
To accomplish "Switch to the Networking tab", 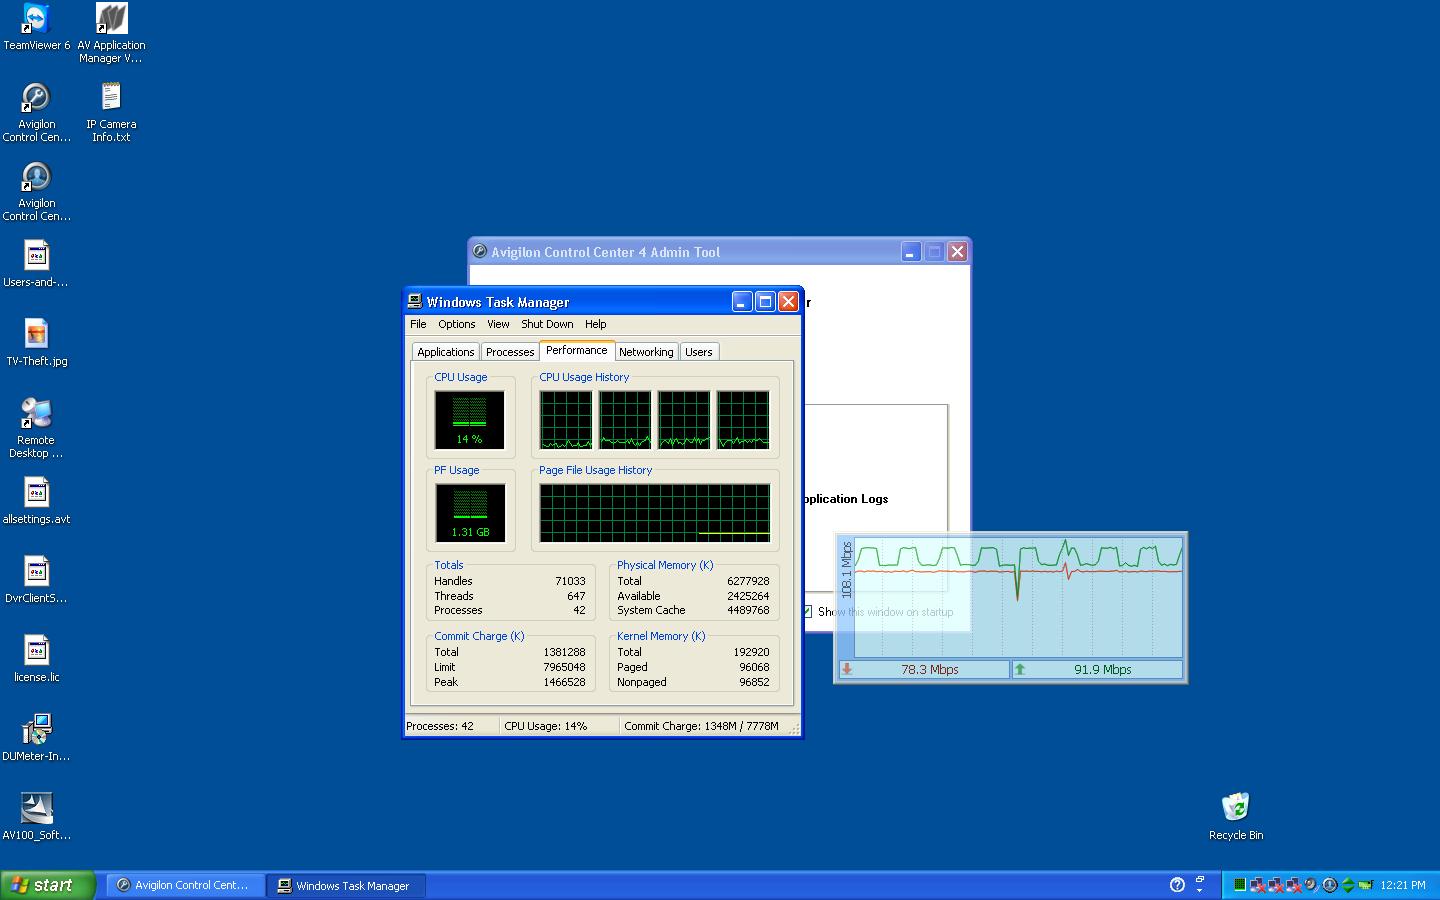I will [x=646, y=352].
